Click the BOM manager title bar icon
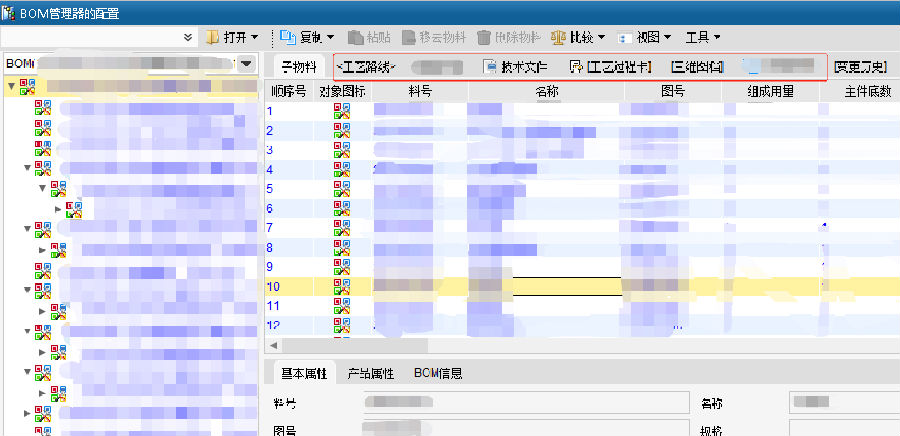This screenshot has width=900, height=436. pos(9,13)
